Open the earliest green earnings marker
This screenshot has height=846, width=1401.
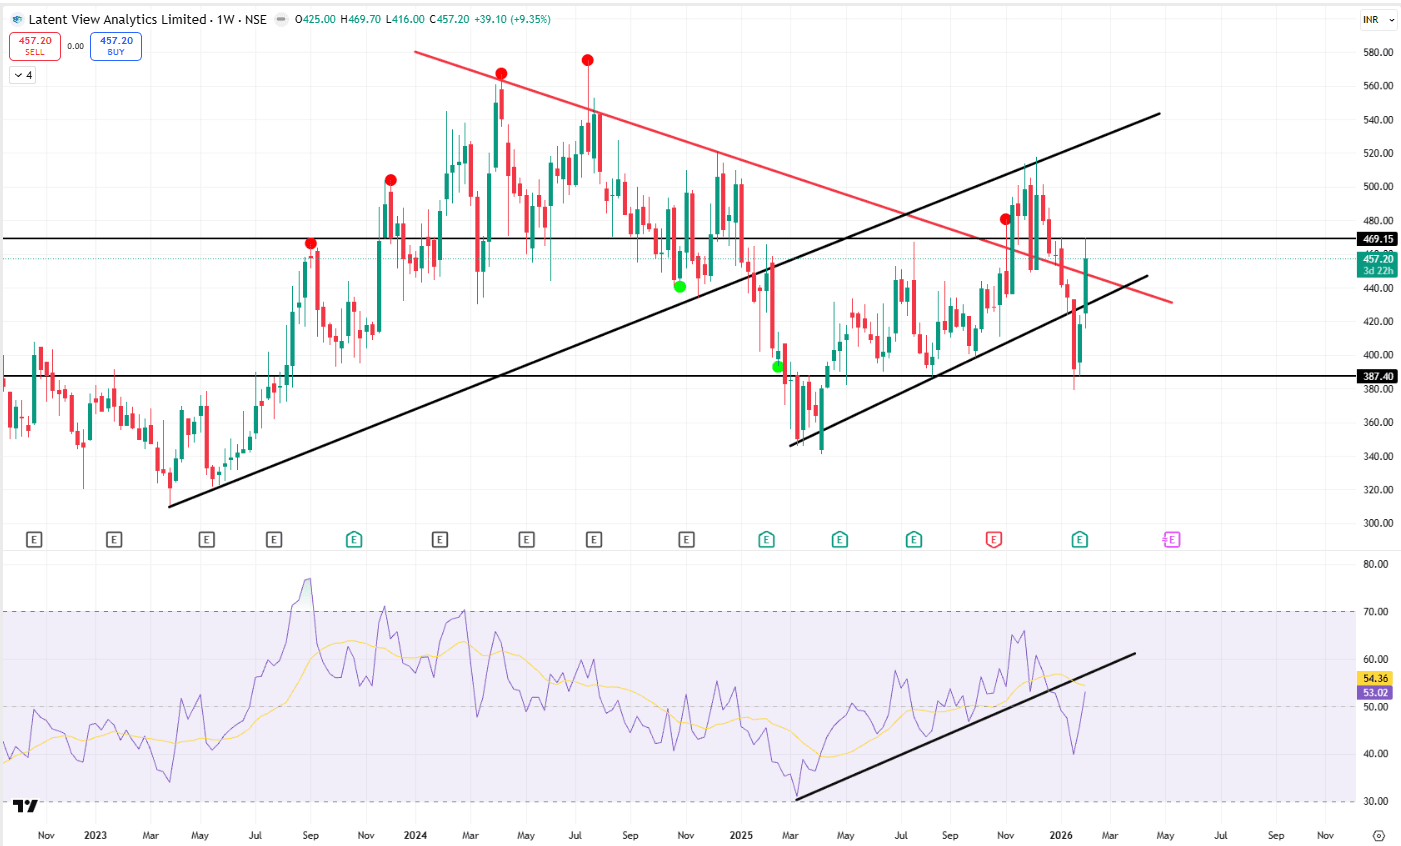(x=353, y=540)
